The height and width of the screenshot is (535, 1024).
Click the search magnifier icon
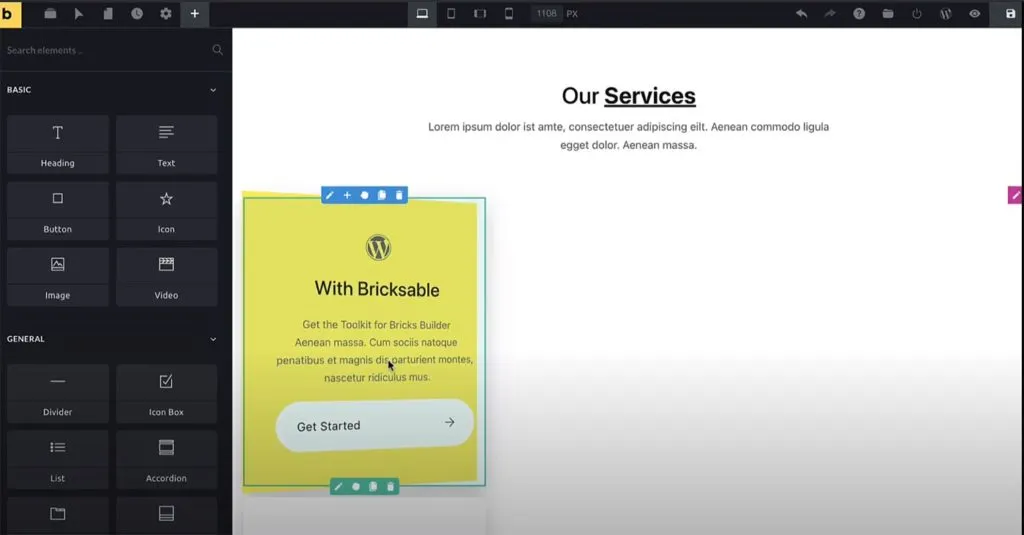(x=217, y=50)
